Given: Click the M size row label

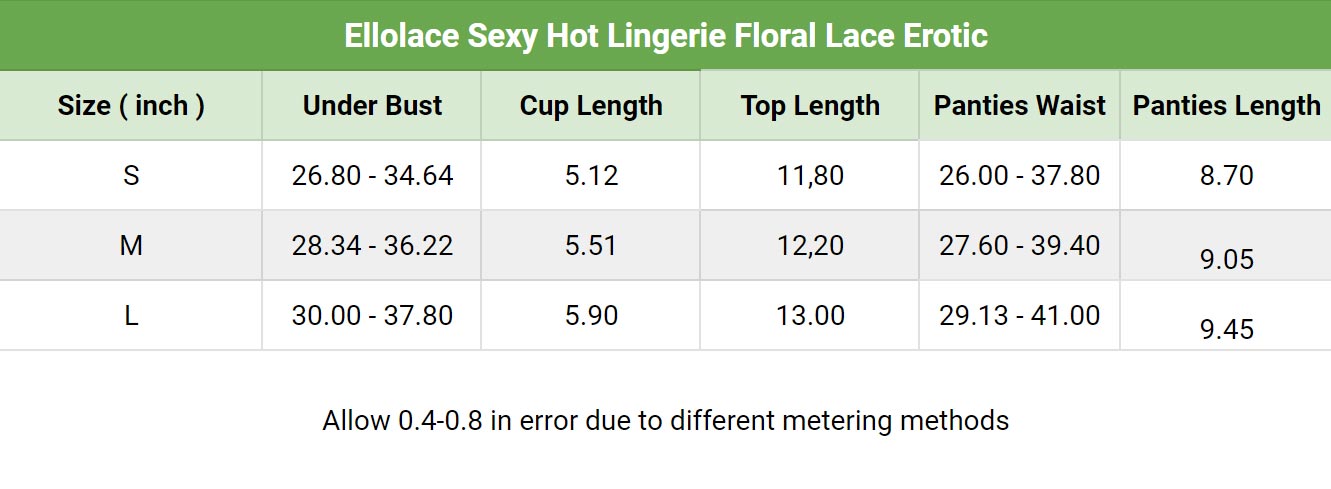Looking at the screenshot, I should [x=131, y=246].
